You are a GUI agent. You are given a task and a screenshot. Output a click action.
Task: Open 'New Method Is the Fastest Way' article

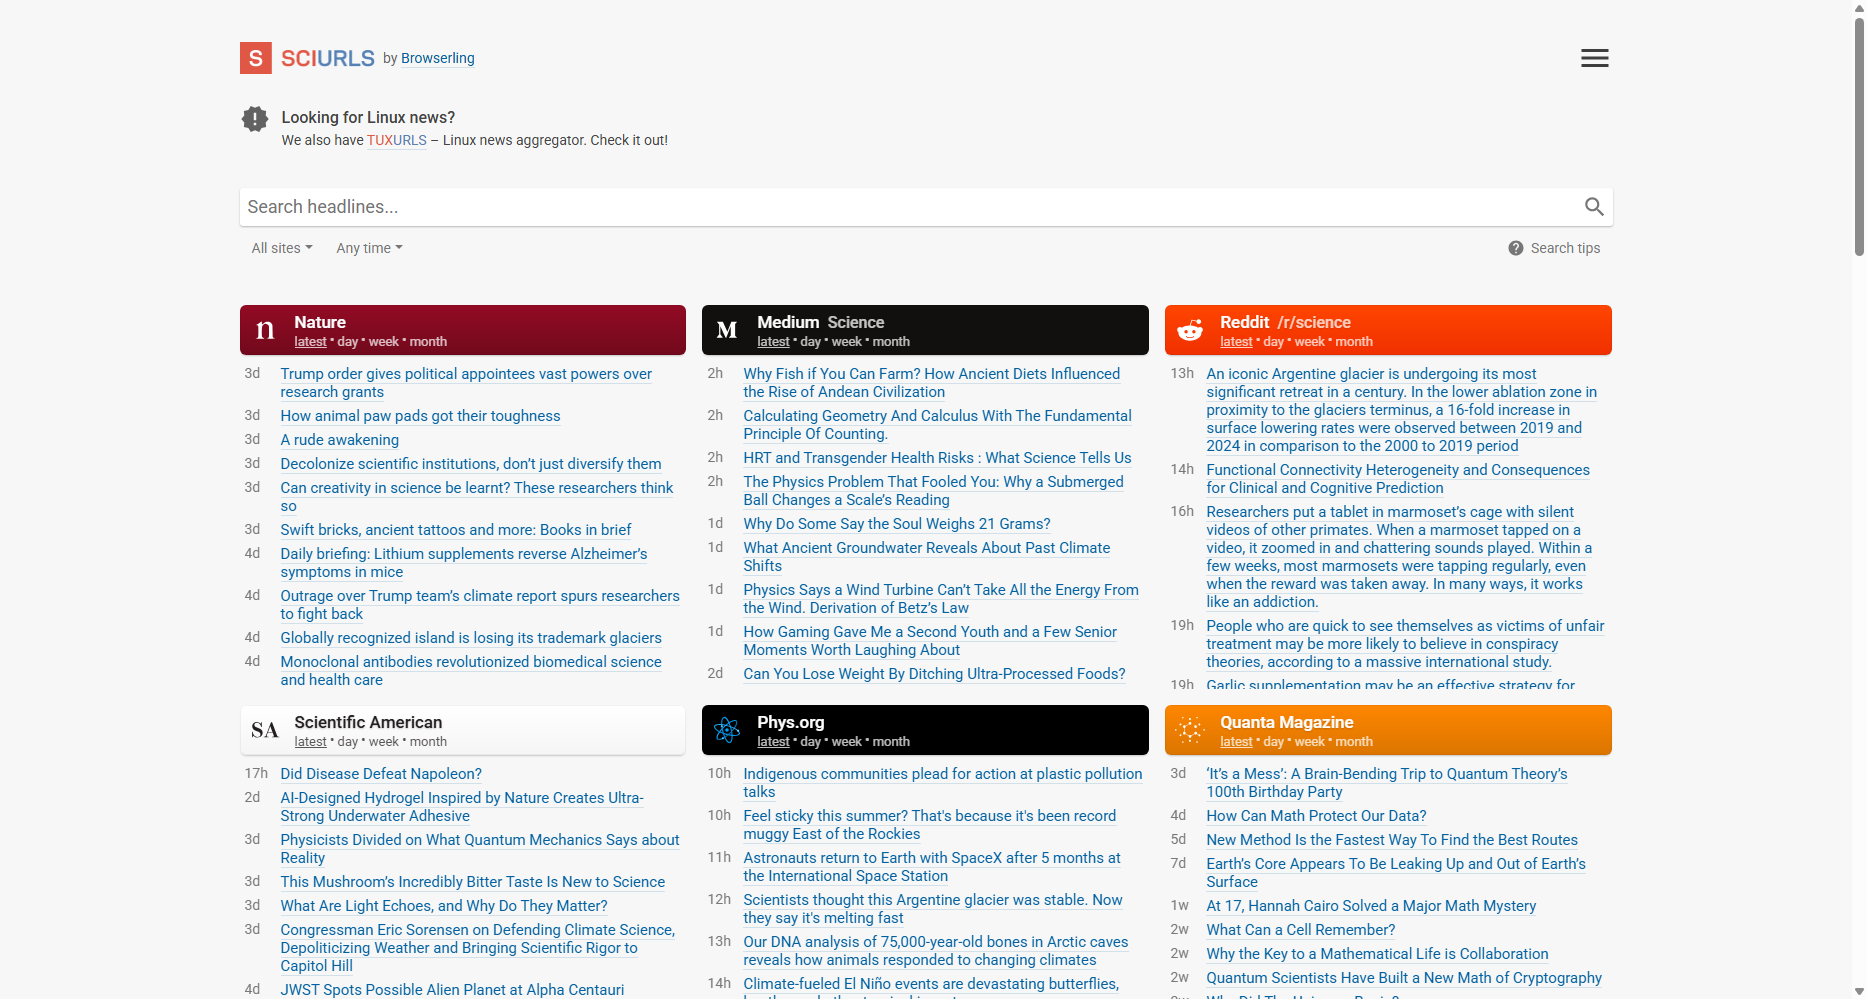pos(1392,840)
